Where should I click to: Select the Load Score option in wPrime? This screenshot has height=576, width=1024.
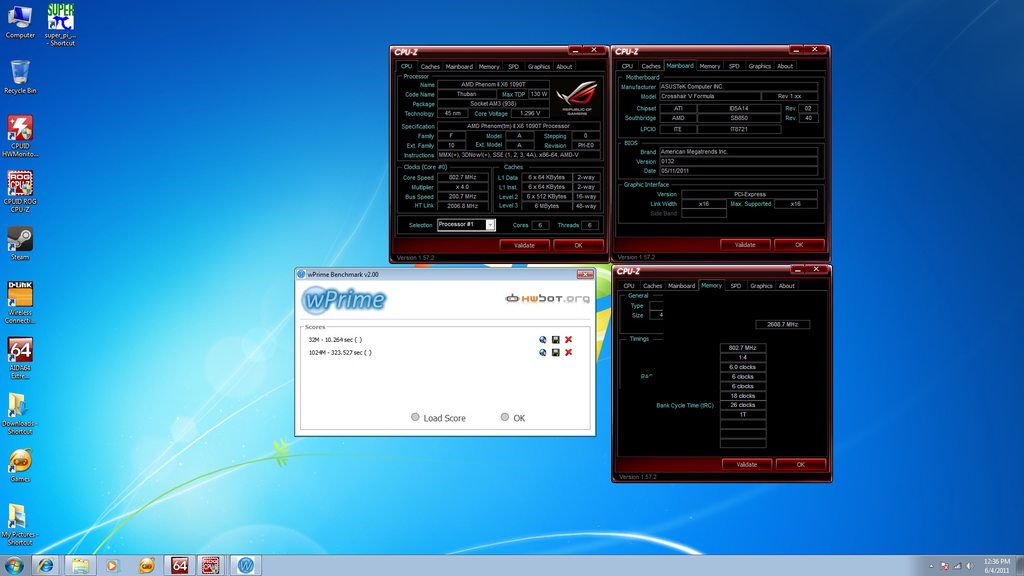438,418
